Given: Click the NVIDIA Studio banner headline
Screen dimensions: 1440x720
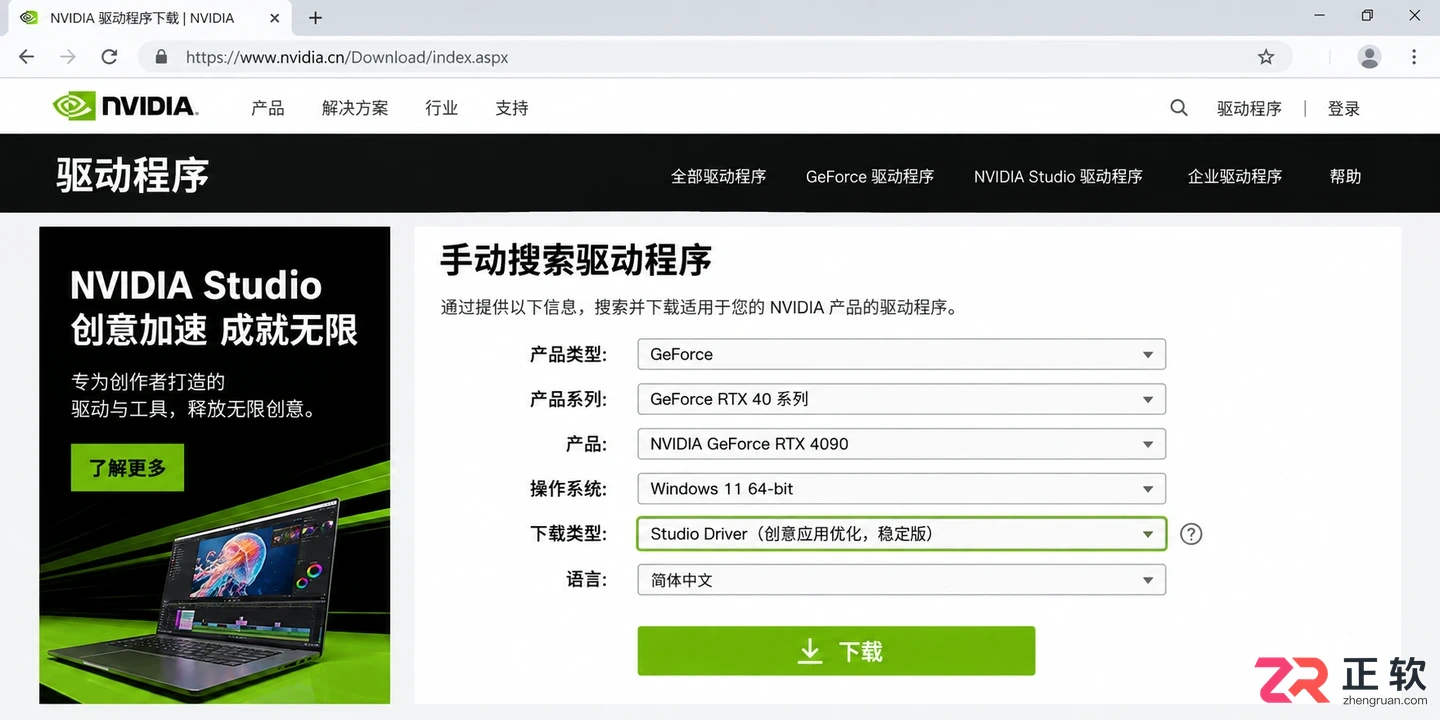Looking at the screenshot, I should (x=214, y=307).
